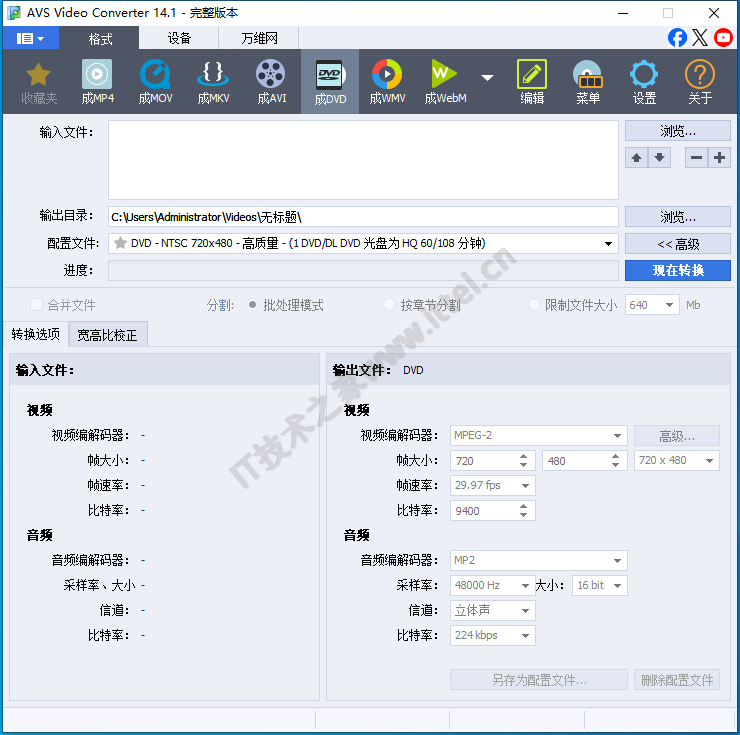Switch to the 设备 tab
Viewport: 740px width, 735px height.
[179, 38]
